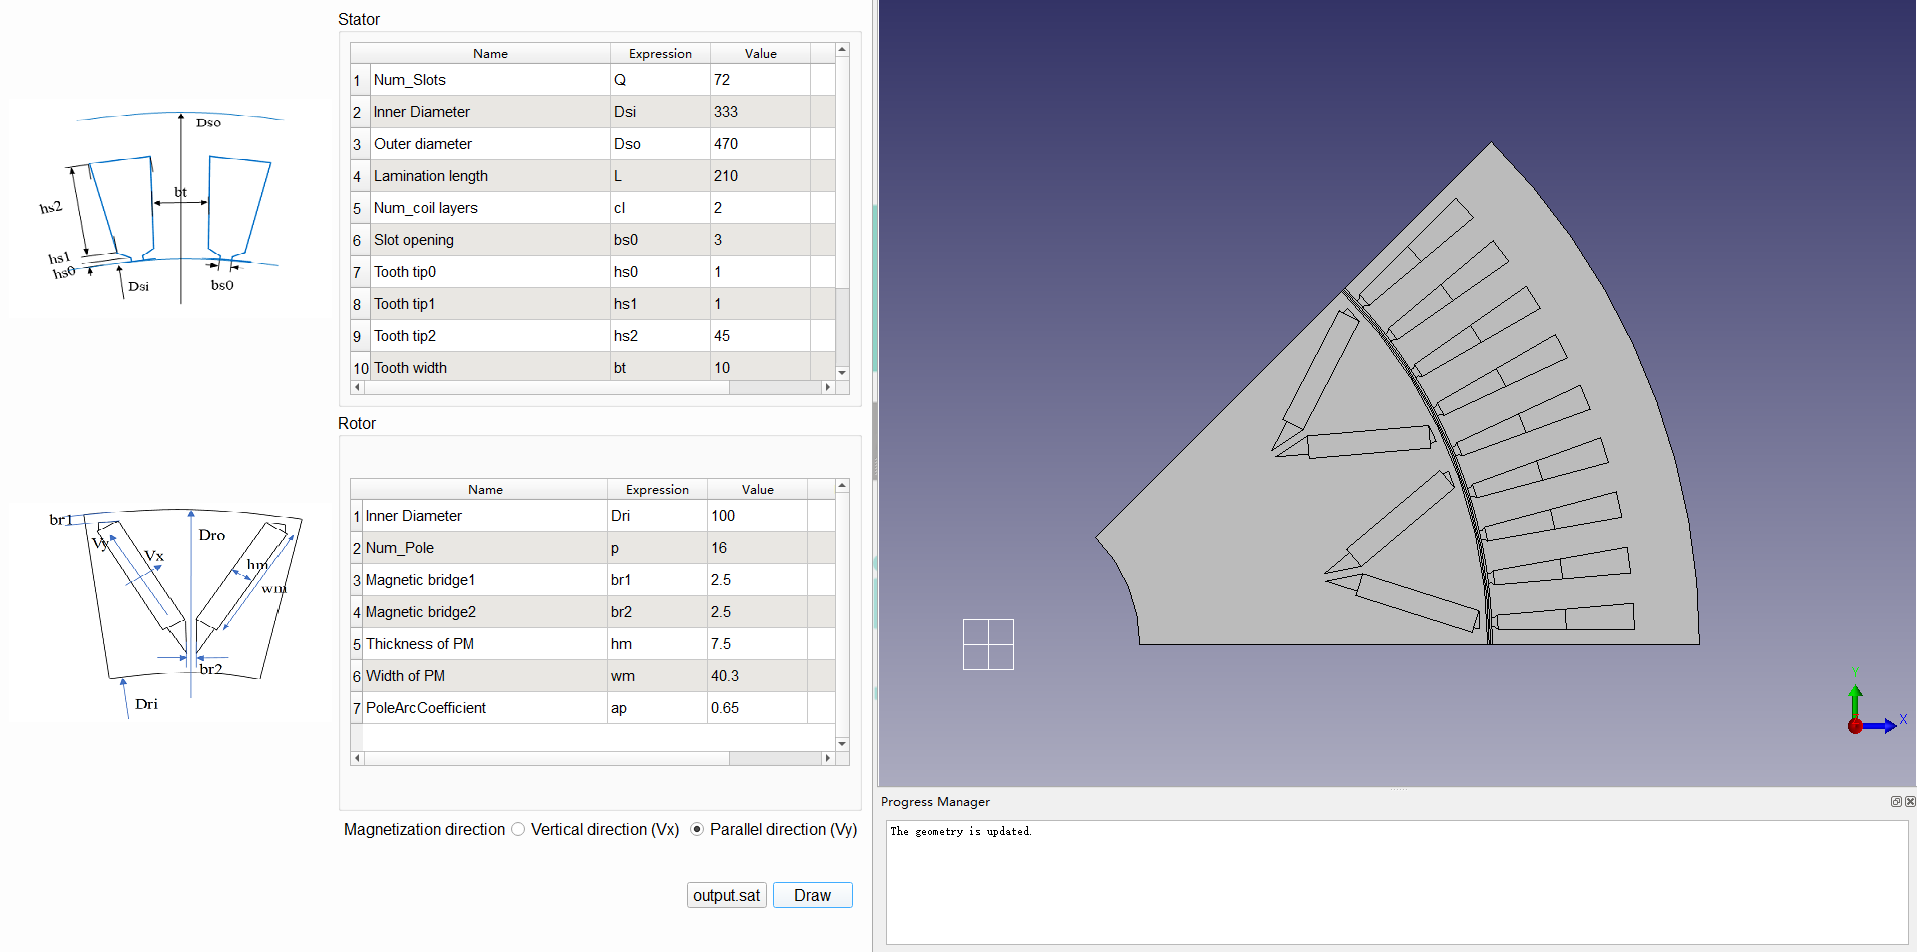Click rotor table scroll down arrow
Image resolution: width=1917 pixels, height=952 pixels.
pos(842,744)
